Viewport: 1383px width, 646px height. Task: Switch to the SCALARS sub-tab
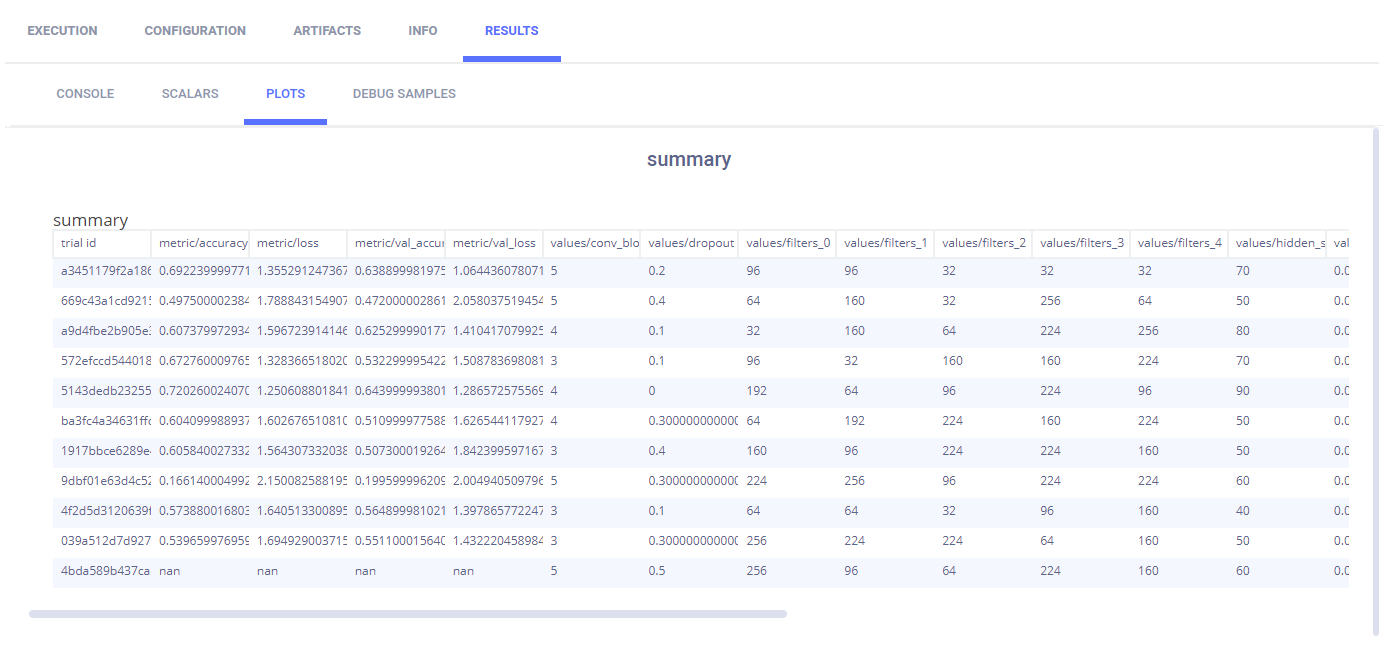(x=190, y=94)
